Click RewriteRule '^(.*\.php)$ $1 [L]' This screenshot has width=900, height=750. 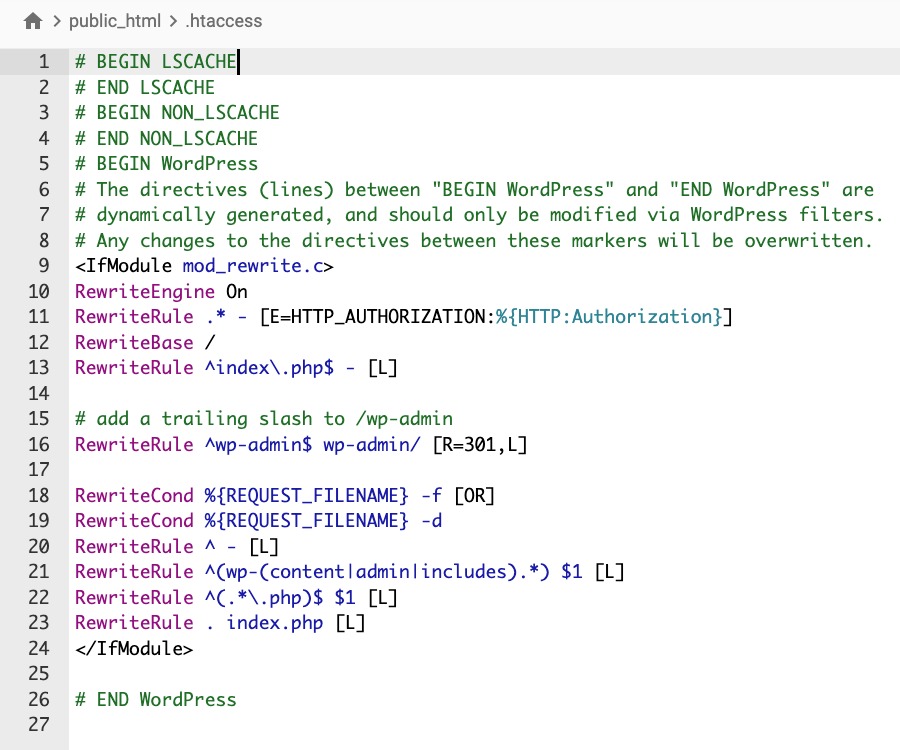[x=236, y=598]
